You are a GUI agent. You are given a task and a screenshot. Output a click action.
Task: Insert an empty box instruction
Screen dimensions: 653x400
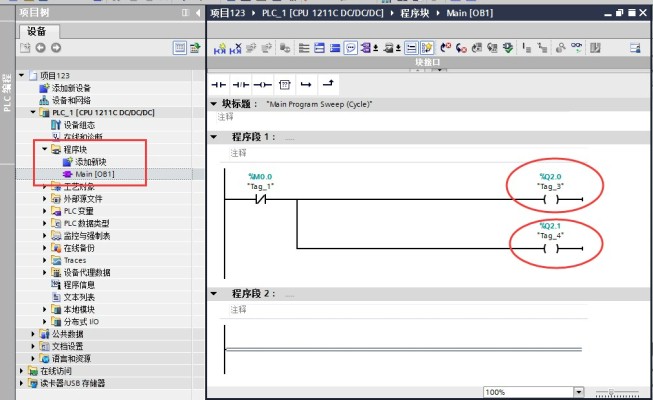click(x=284, y=84)
